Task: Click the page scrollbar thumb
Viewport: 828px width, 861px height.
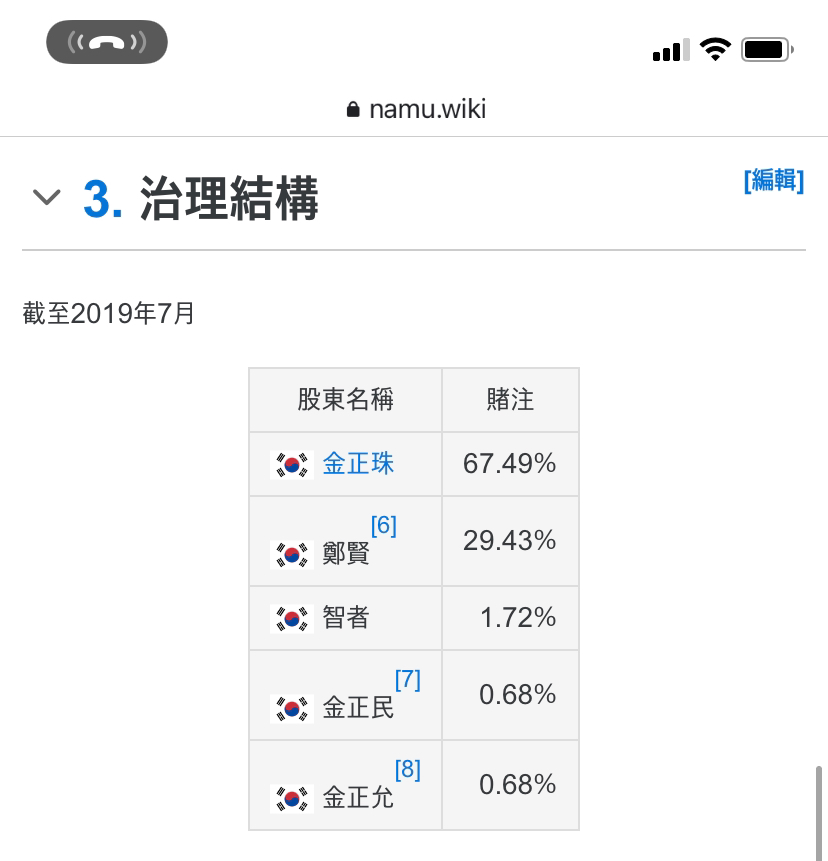Action: coord(819,813)
